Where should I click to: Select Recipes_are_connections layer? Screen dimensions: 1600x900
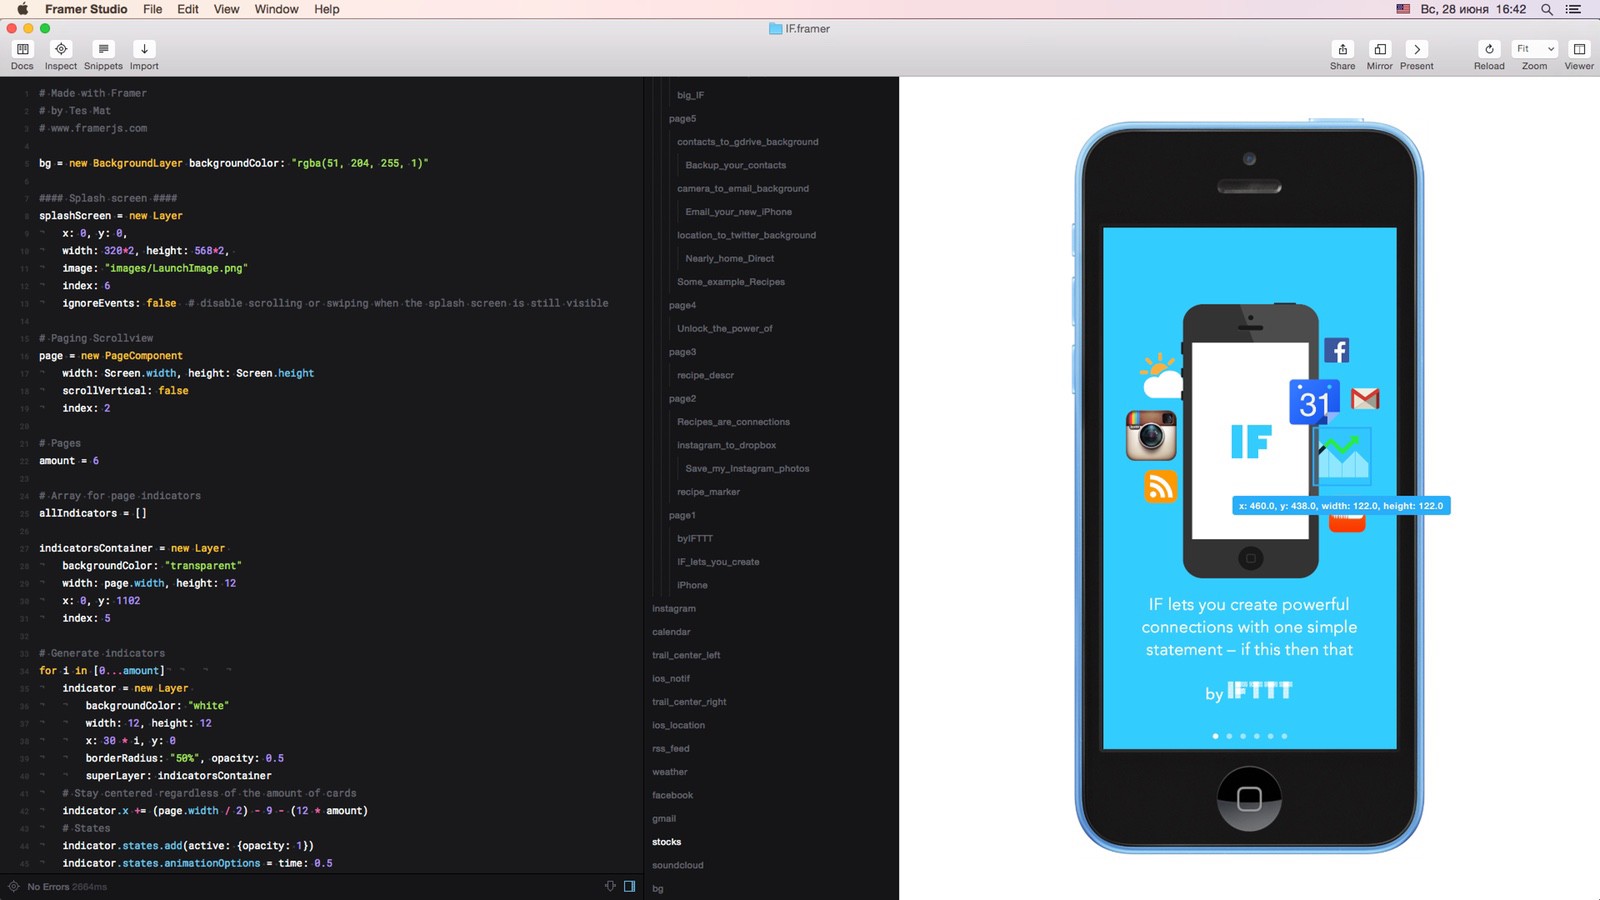coord(733,422)
